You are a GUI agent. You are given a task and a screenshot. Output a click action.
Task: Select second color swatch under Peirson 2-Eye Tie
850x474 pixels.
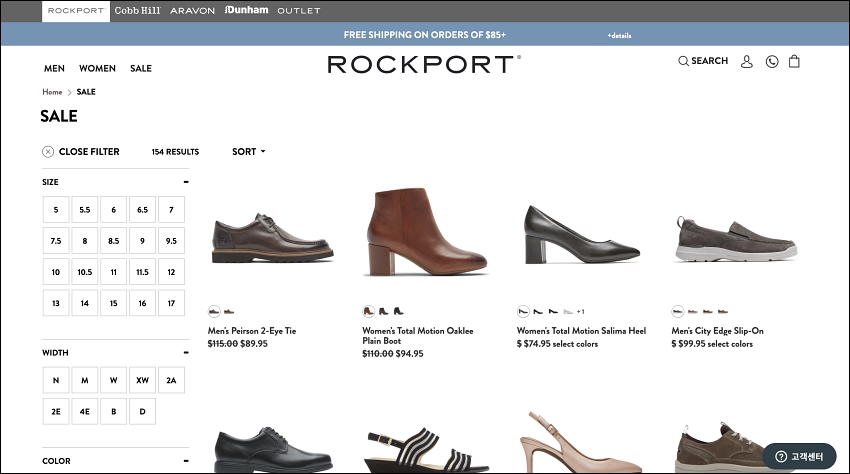tap(229, 311)
